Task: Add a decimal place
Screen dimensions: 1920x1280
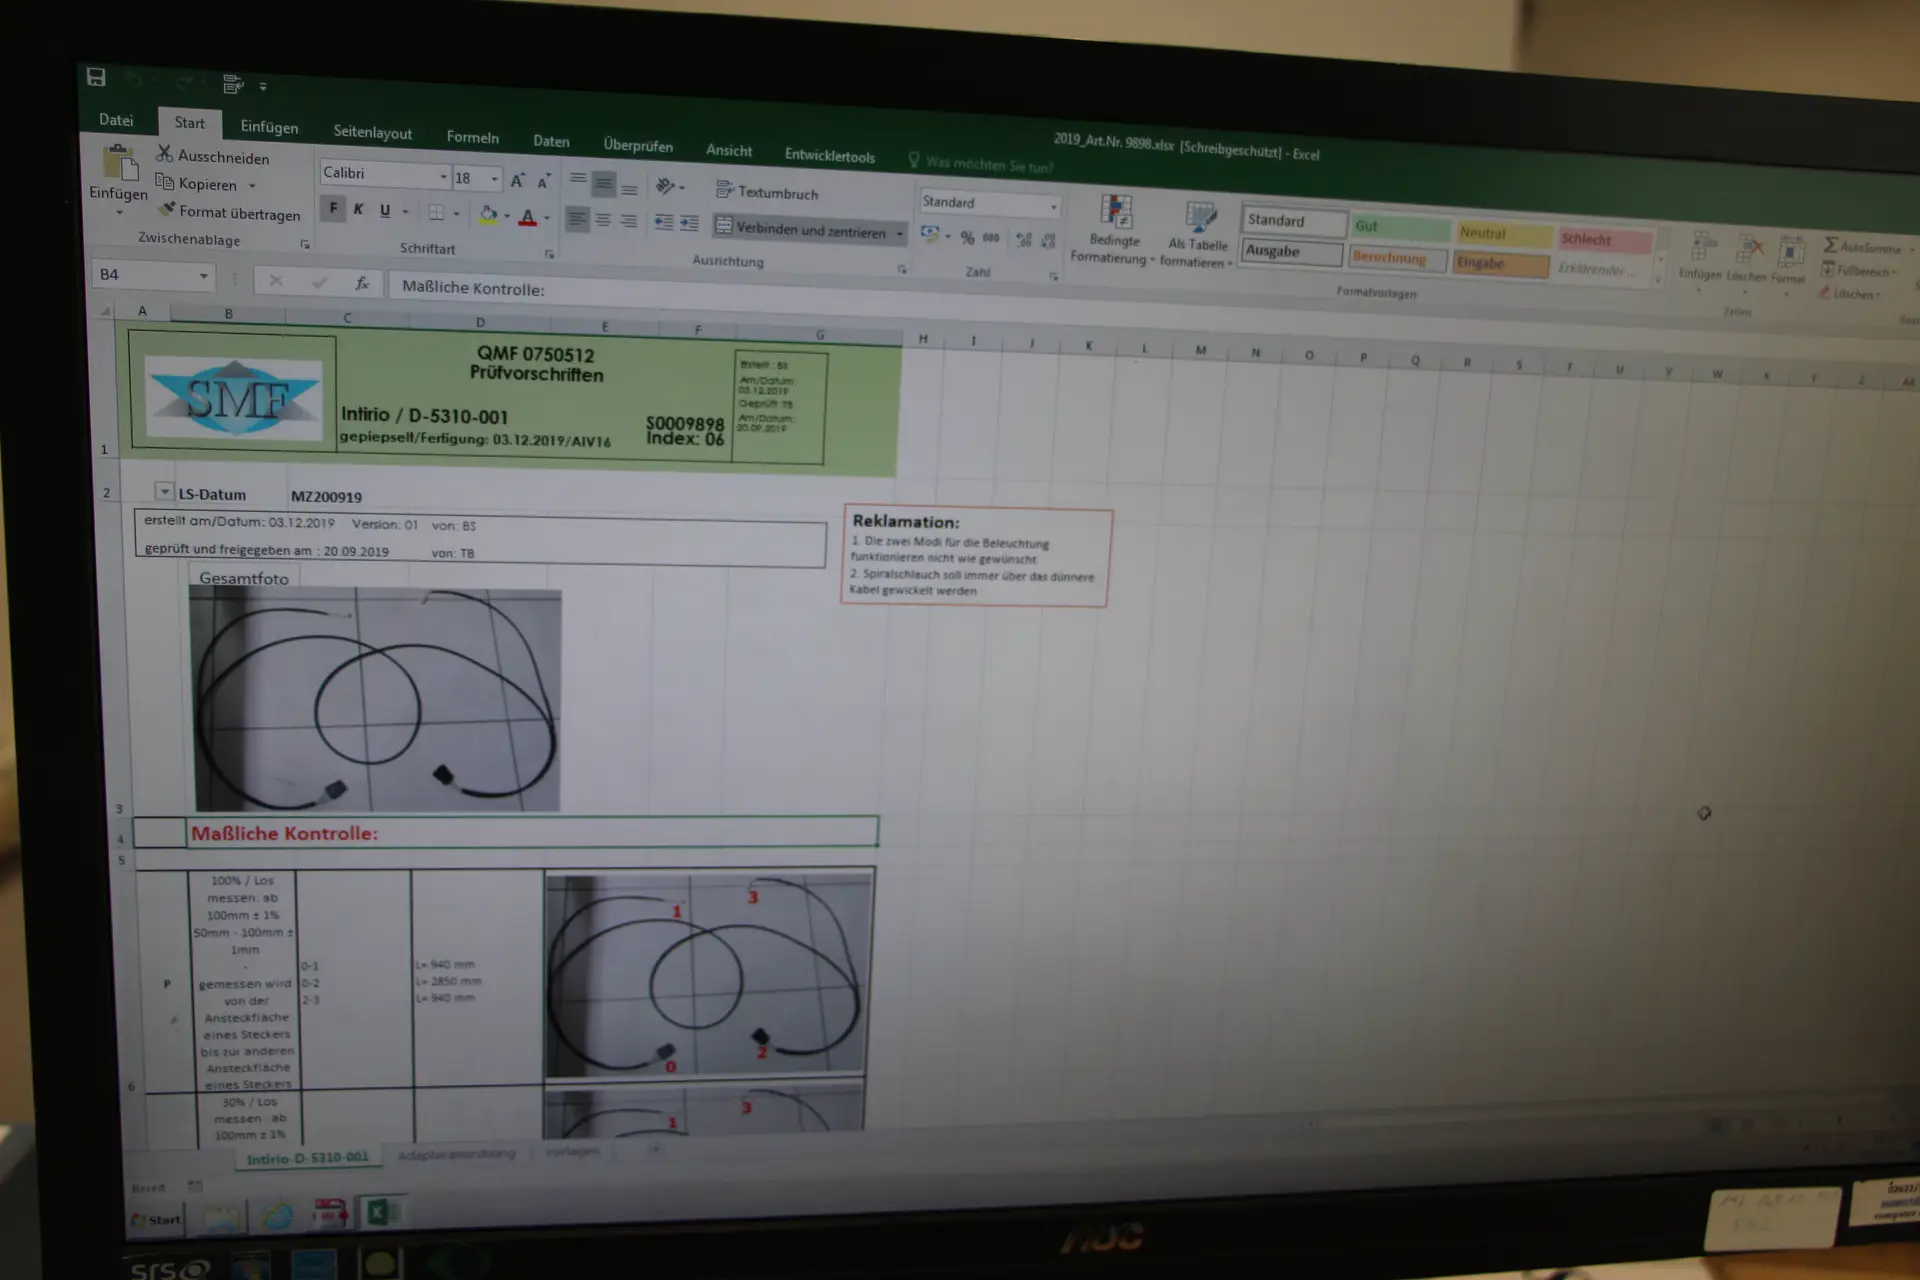Action: [x=1024, y=239]
